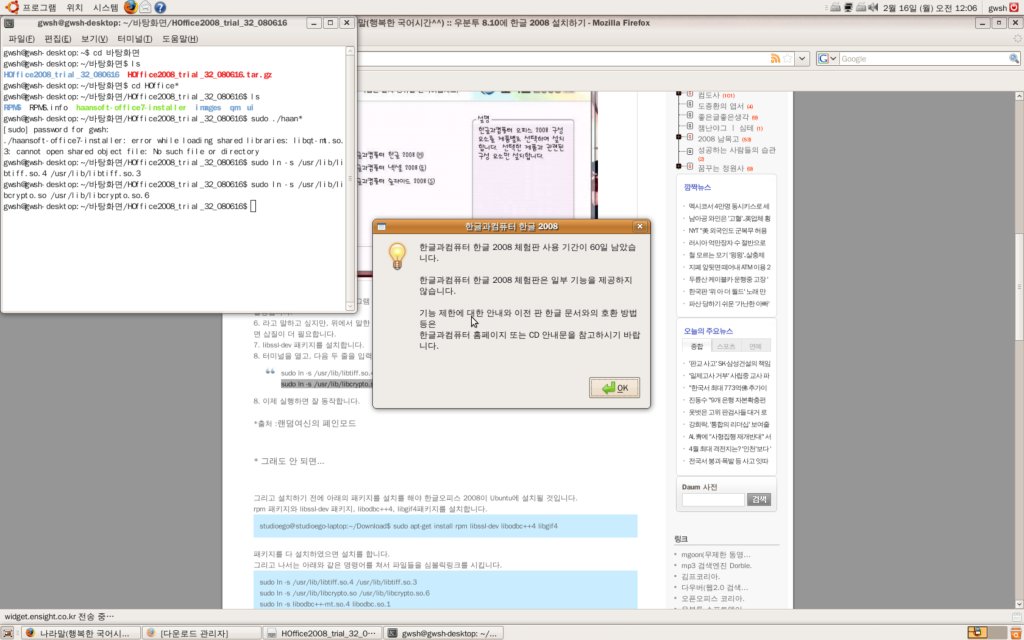Open the 오늘의 주요뉴스 heading link
Viewport: 1024px width, 640px height.
click(x=708, y=331)
